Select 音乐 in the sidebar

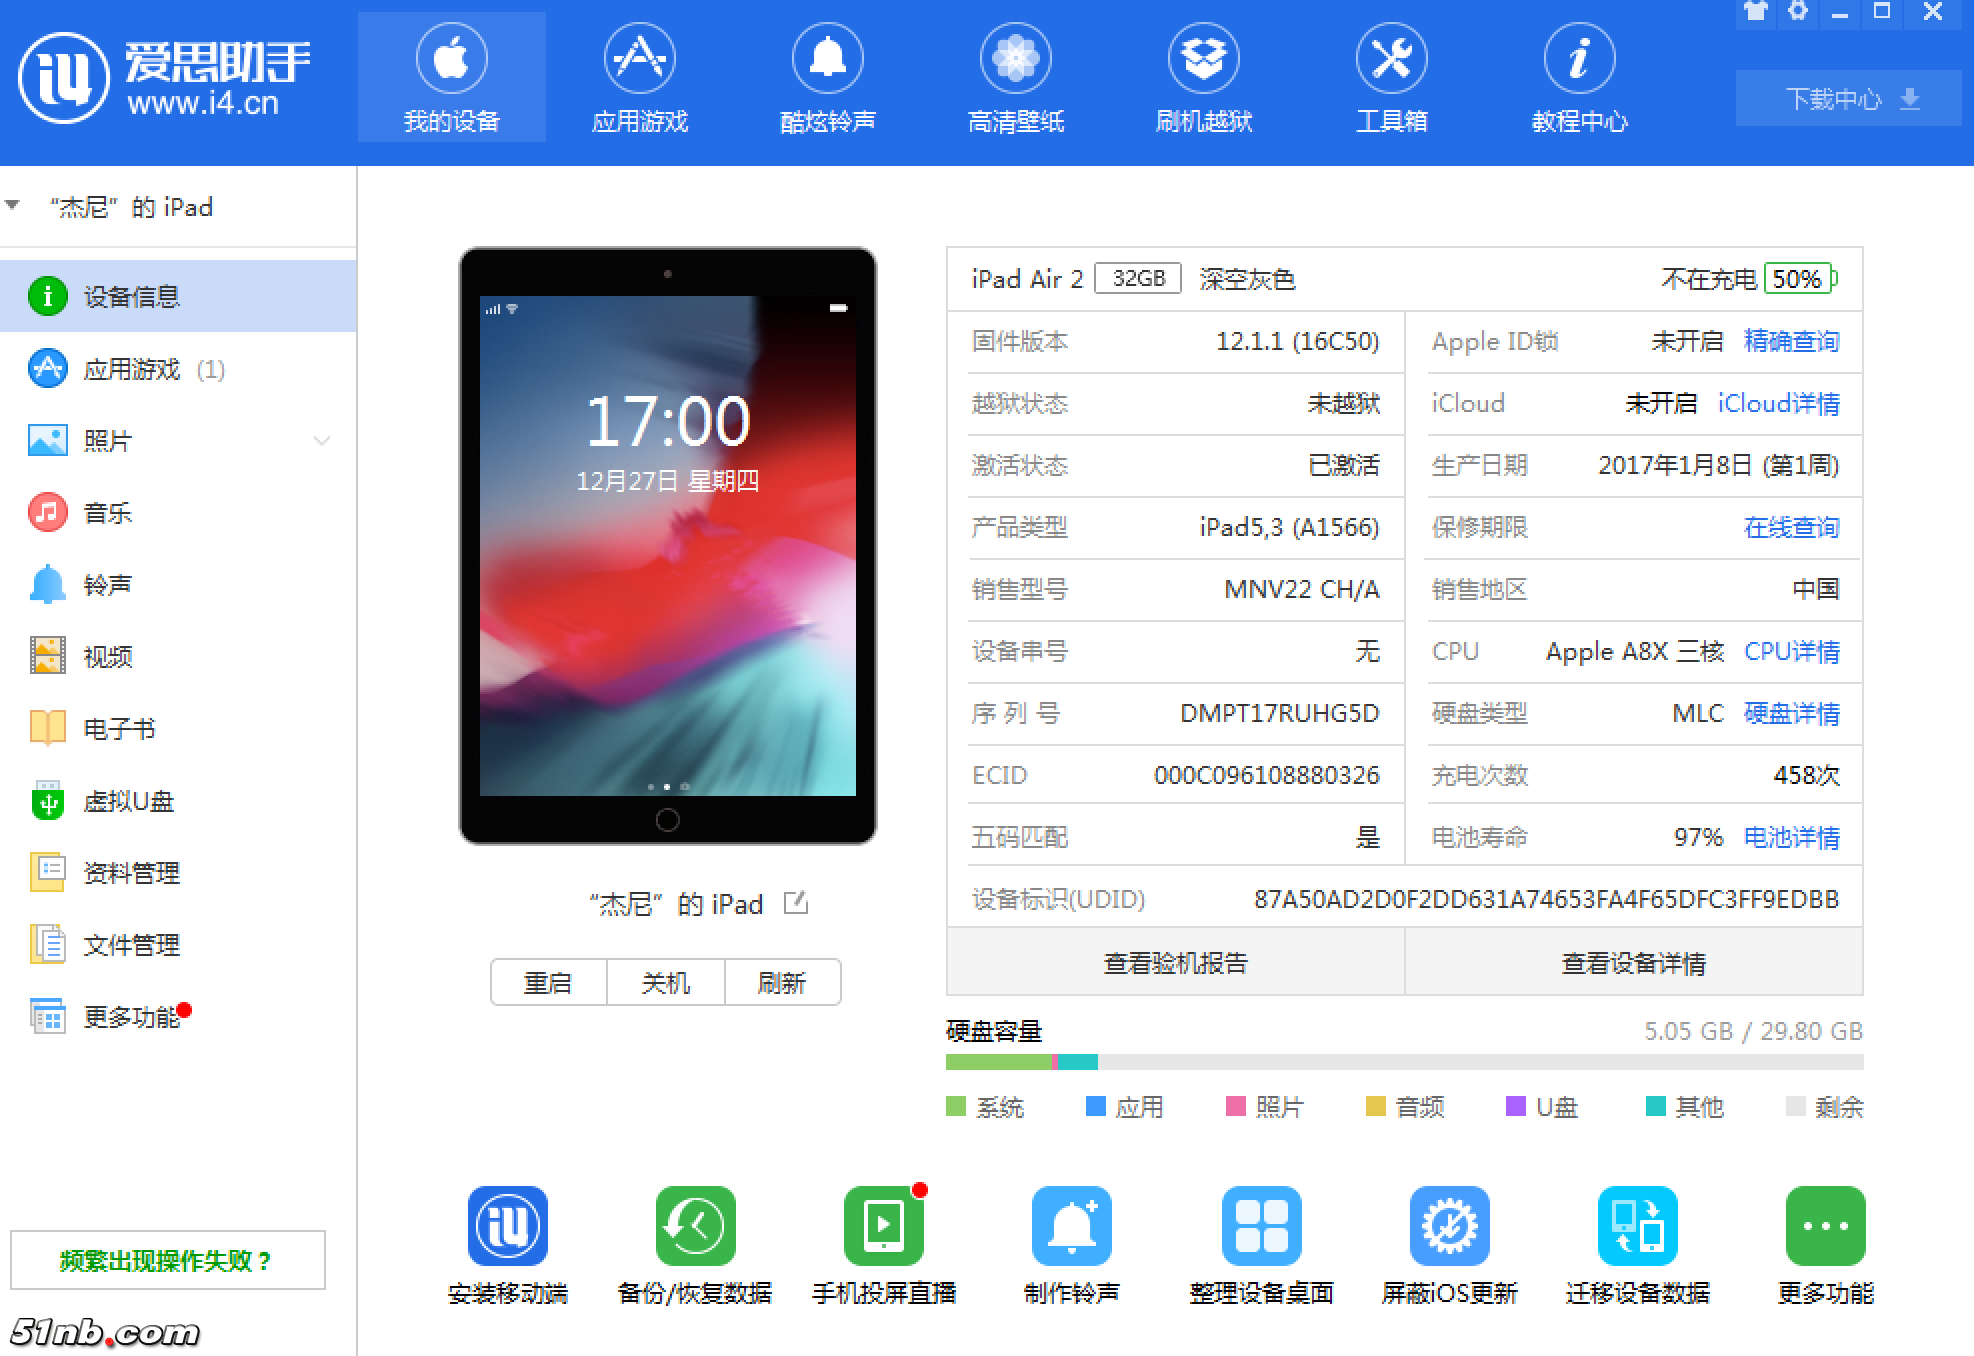tap(109, 512)
